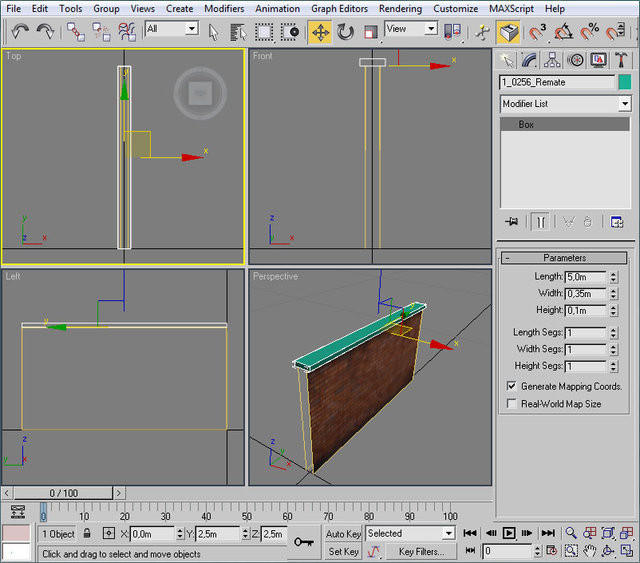640x563 pixels.
Task: Open the Hierarchy command panel tab
Action: [553, 60]
